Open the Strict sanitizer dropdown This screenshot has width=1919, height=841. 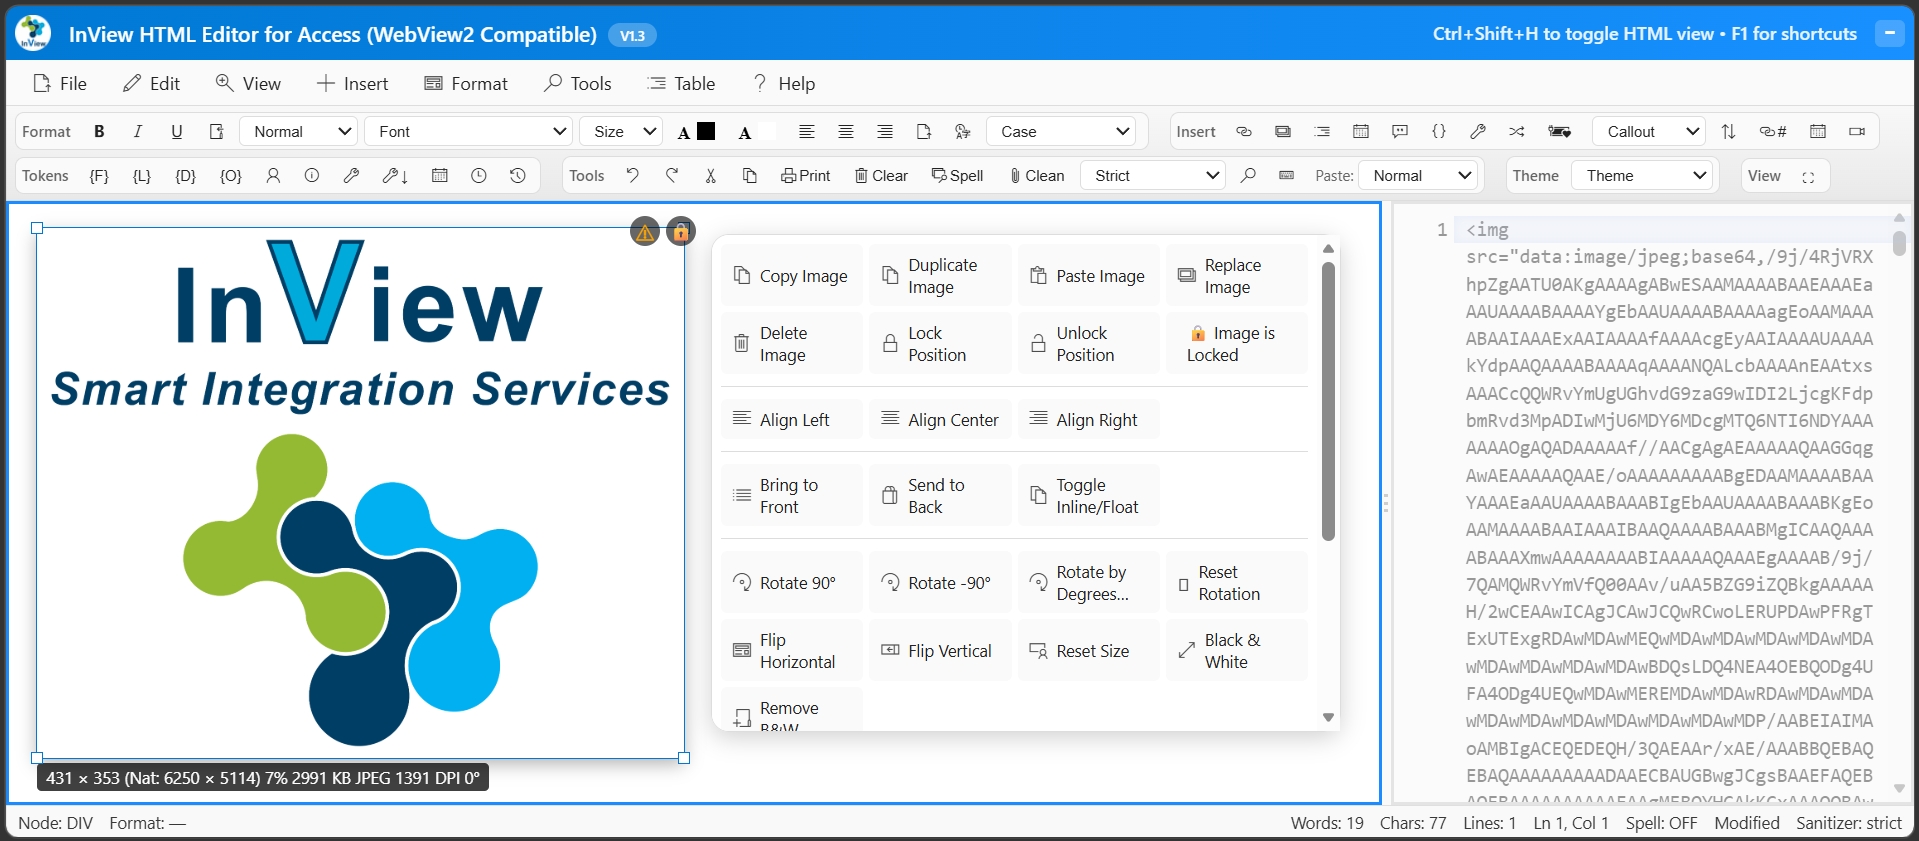[1153, 176]
